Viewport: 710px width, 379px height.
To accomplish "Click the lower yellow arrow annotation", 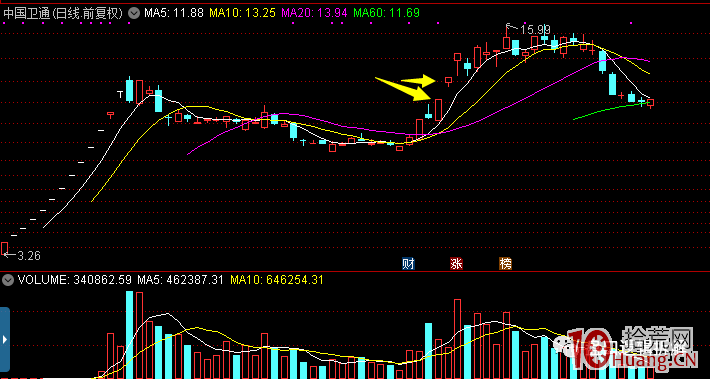I will click(x=402, y=89).
